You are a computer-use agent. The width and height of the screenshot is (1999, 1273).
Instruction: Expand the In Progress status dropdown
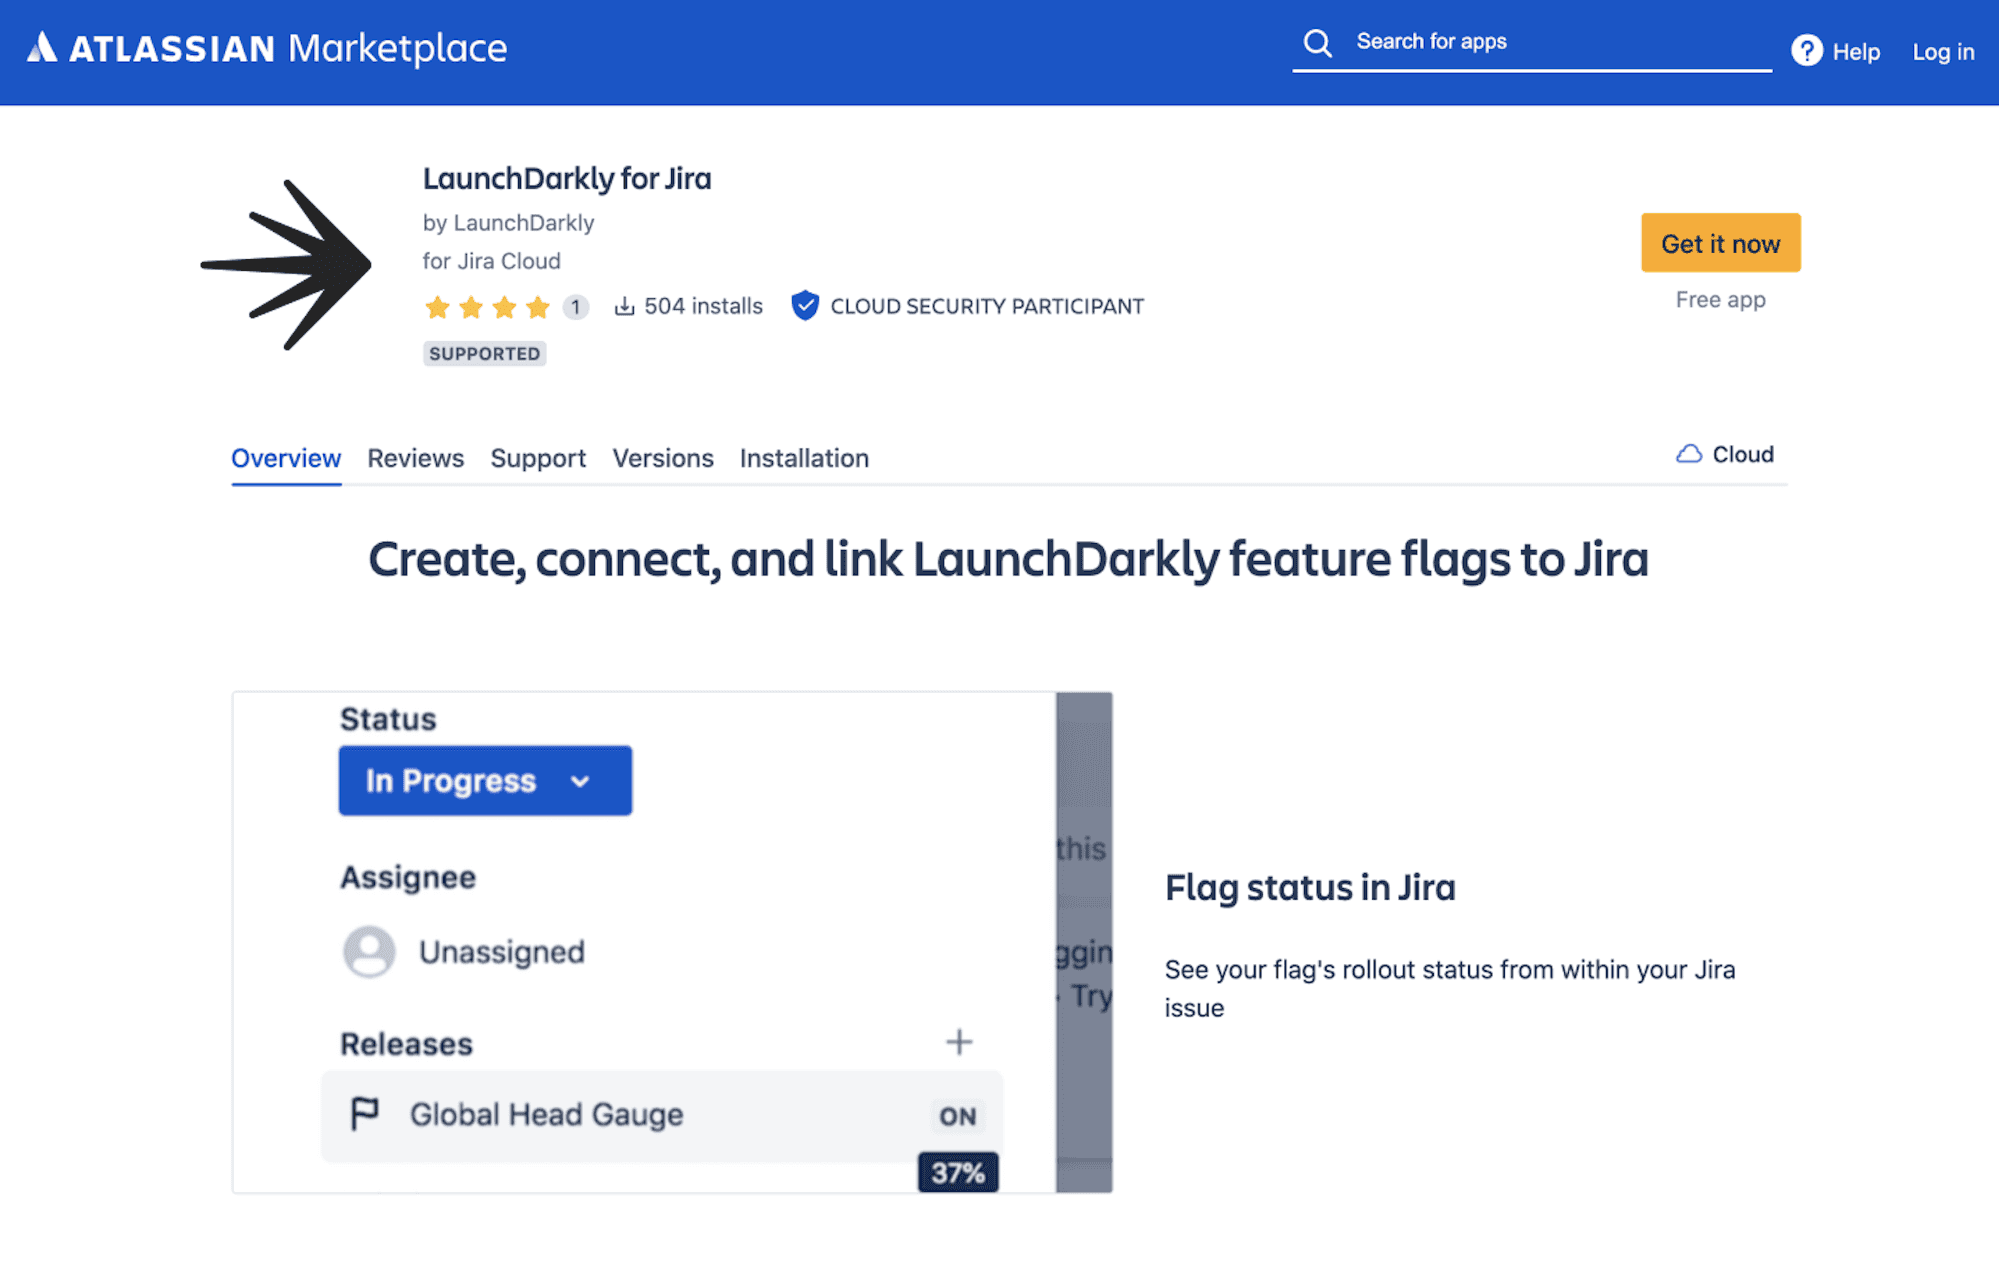click(485, 781)
